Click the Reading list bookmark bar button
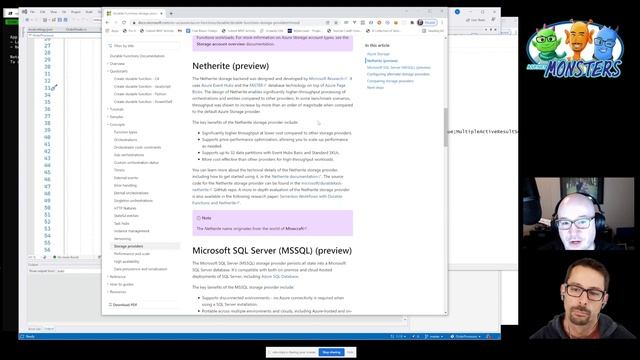 pos(433,31)
